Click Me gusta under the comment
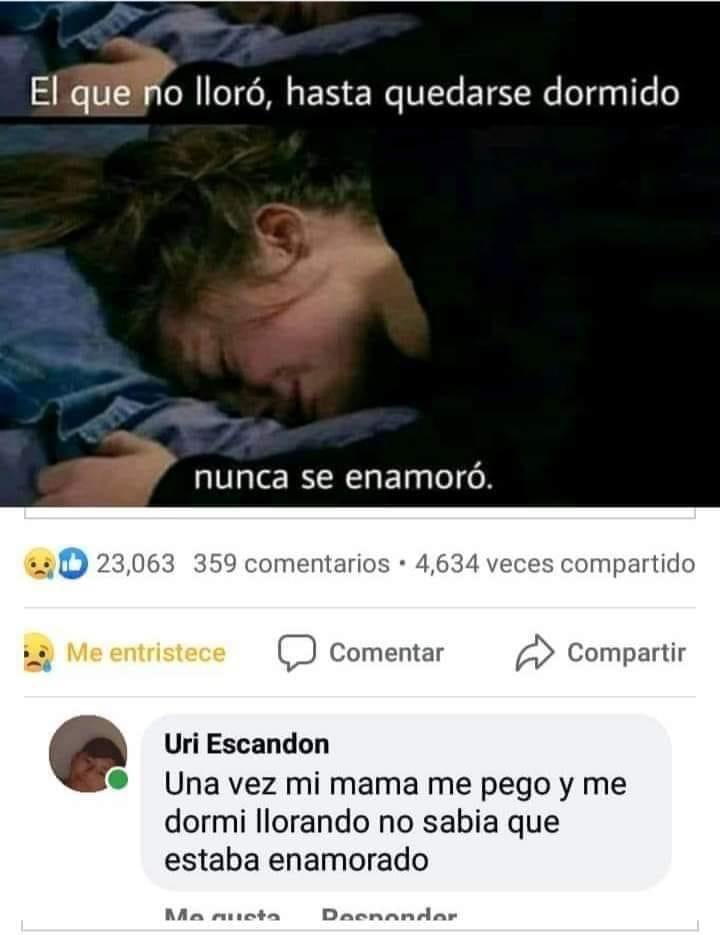Screen dimensions: 720x935 222,915
